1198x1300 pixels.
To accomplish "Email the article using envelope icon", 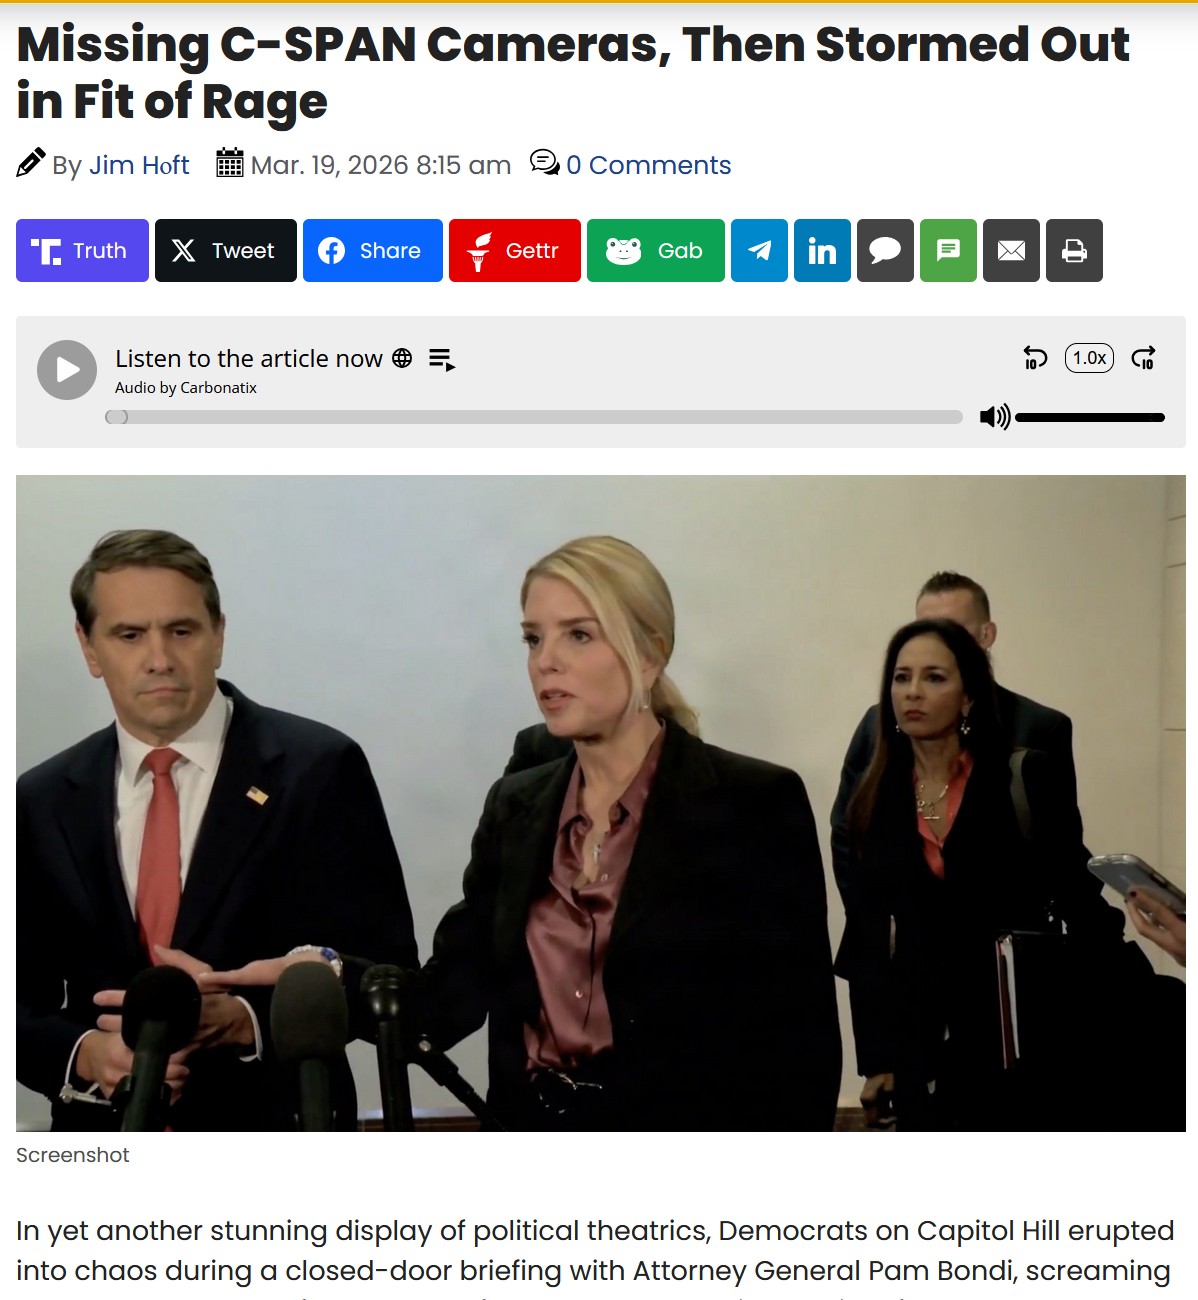I will (x=1011, y=250).
